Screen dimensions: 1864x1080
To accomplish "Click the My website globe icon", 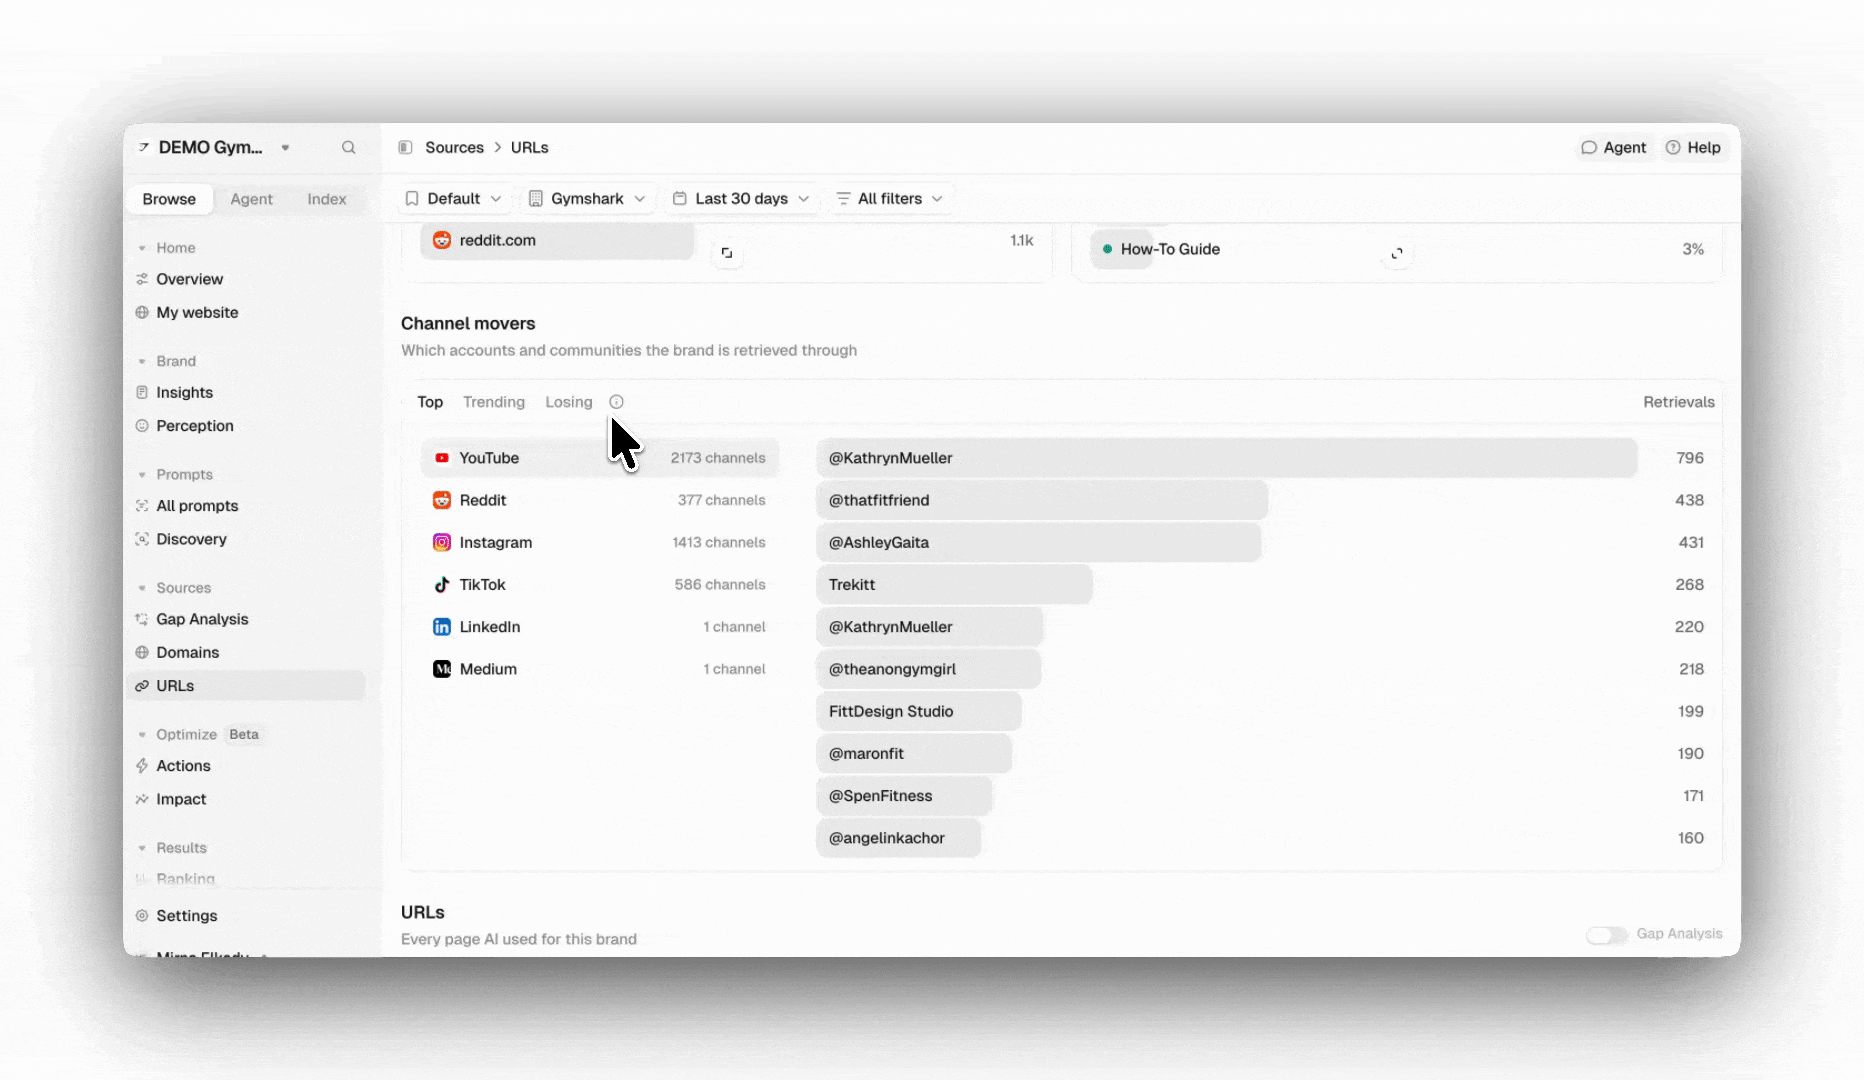I will click(142, 312).
